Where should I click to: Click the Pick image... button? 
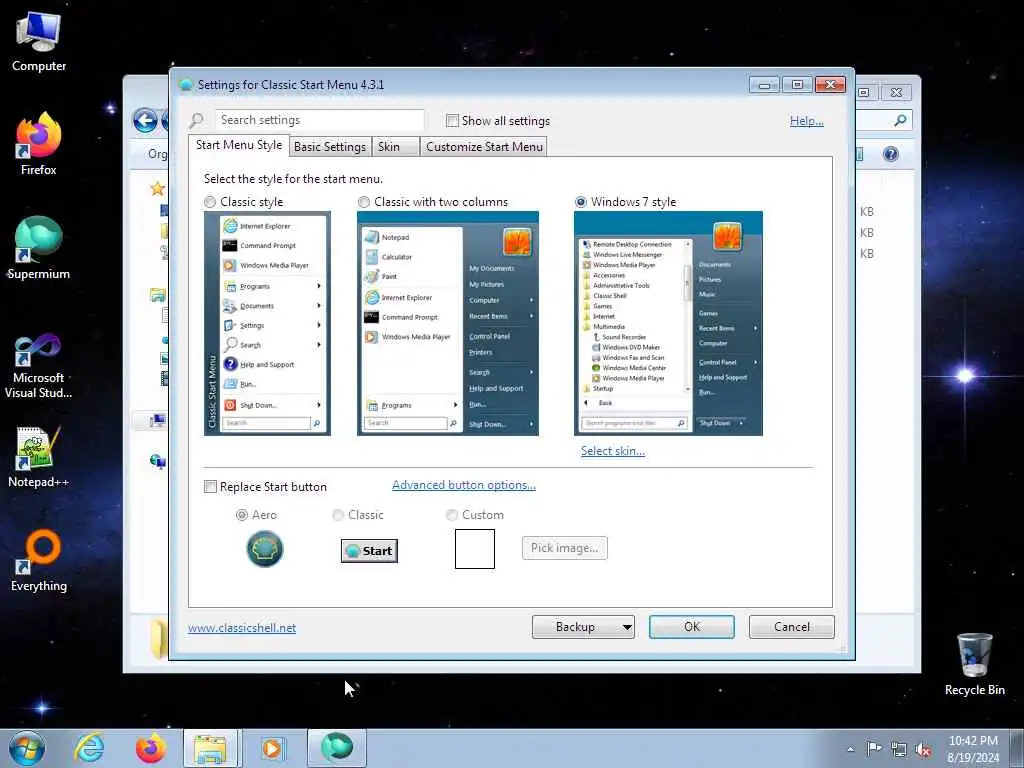coord(565,548)
